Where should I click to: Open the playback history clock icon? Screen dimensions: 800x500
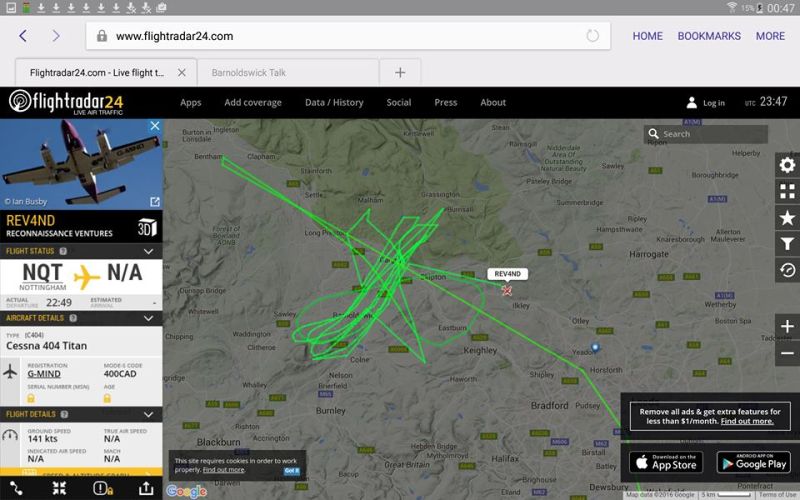[787, 270]
